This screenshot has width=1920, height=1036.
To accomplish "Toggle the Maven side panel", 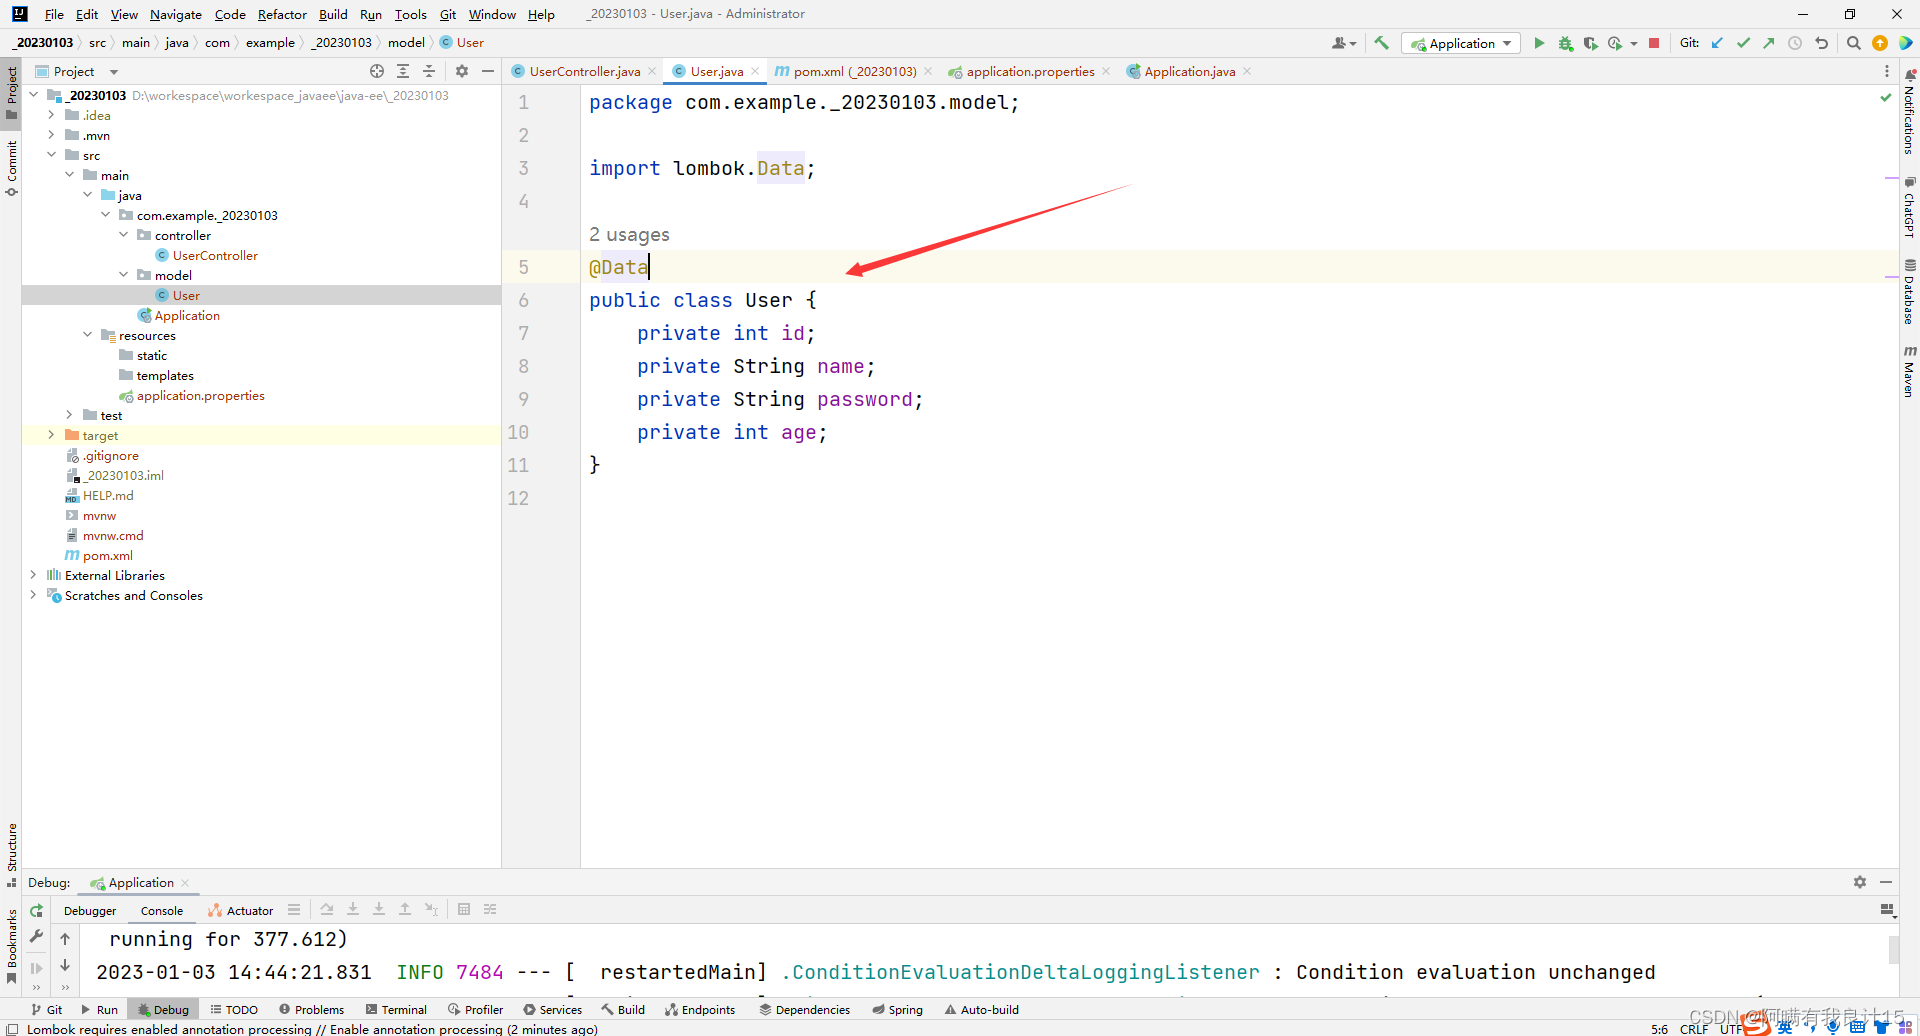I will click(x=1909, y=372).
